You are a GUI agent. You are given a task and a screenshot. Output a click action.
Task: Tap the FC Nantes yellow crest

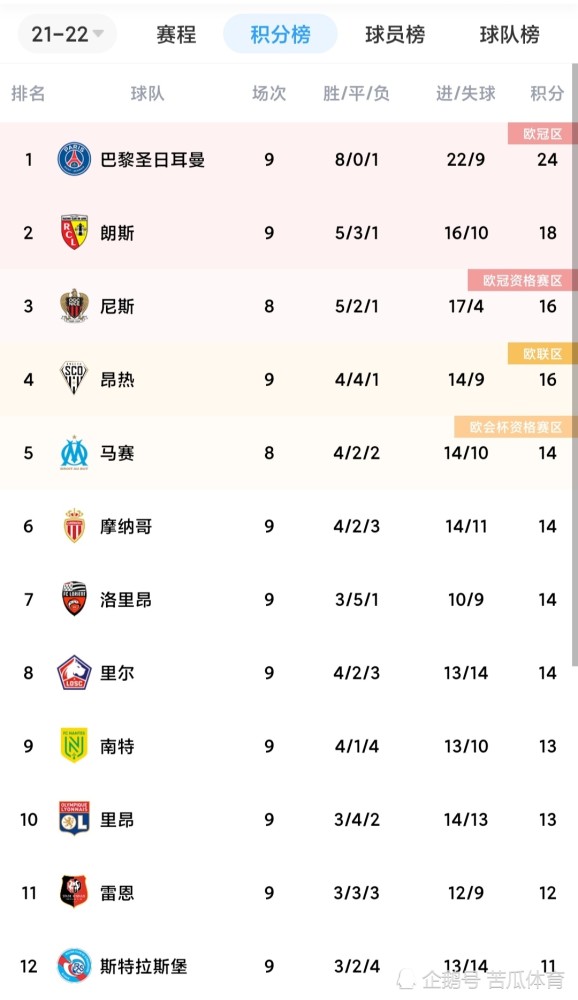click(x=74, y=746)
